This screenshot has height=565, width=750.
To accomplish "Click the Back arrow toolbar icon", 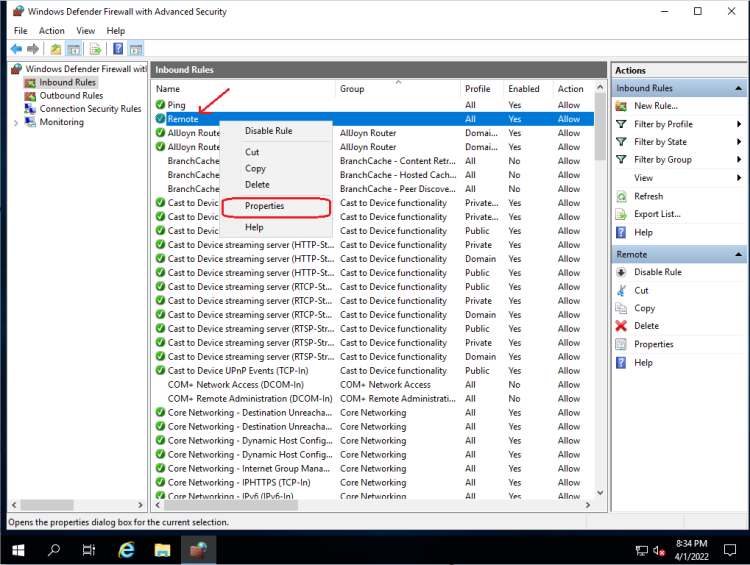I will (x=16, y=49).
